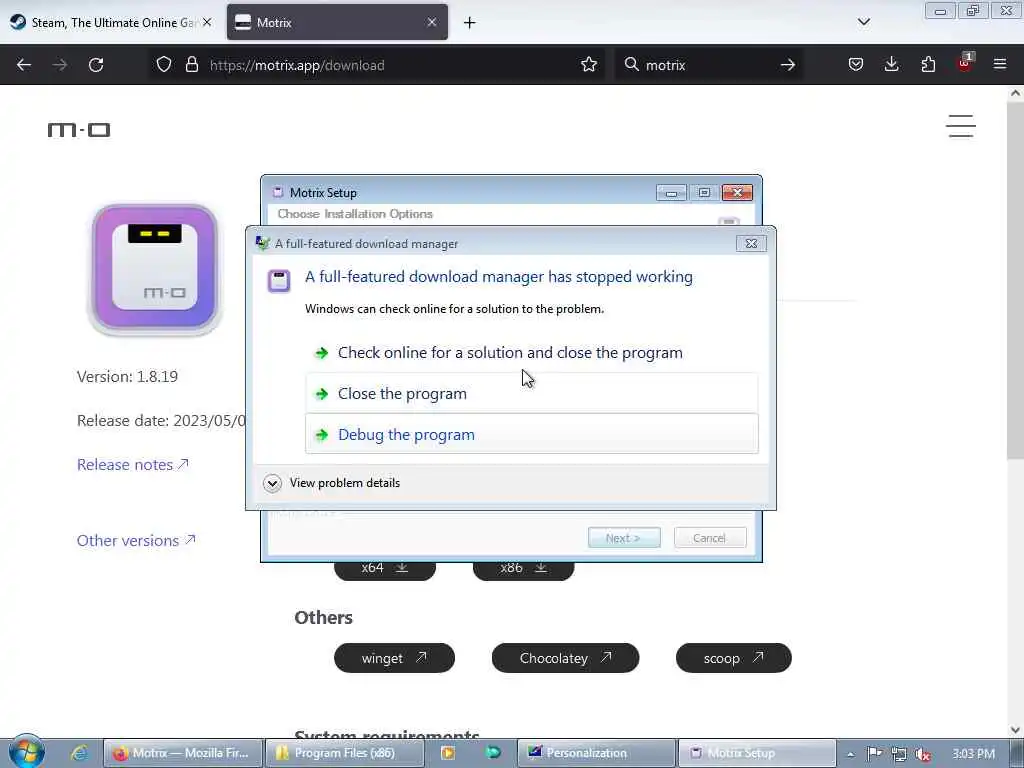Switch to the Steam browser tab
Viewport: 1024px width, 768px height.
click(x=111, y=22)
